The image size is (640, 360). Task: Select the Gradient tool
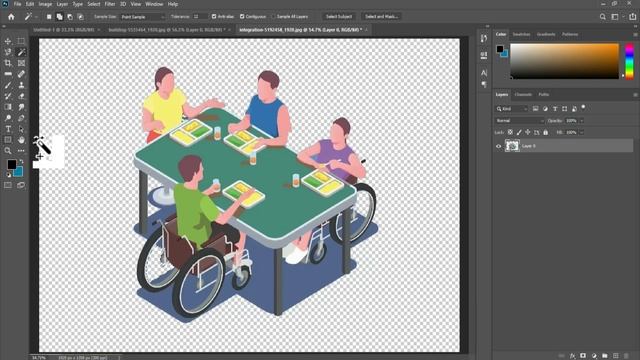(x=8, y=107)
